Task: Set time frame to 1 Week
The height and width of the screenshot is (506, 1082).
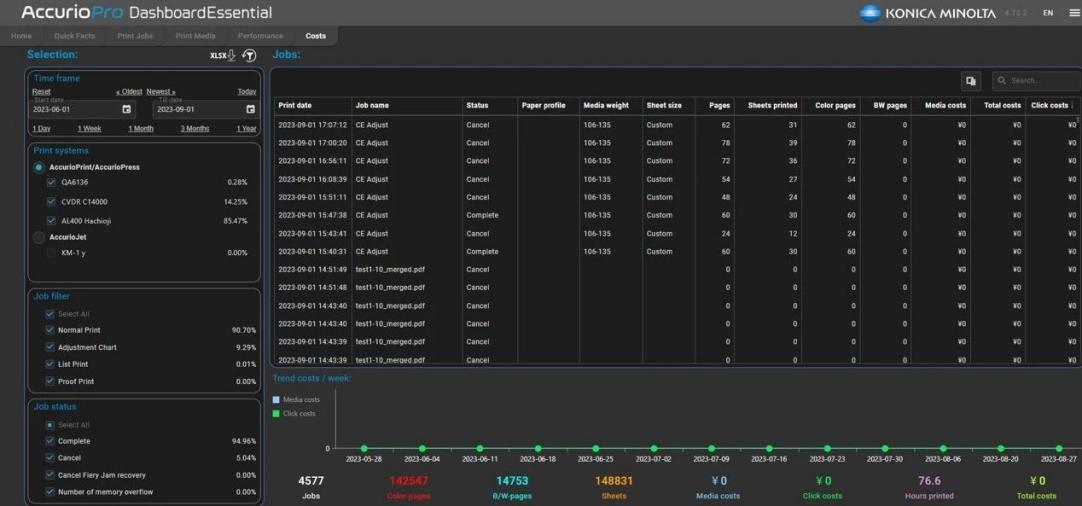Action: pos(89,128)
